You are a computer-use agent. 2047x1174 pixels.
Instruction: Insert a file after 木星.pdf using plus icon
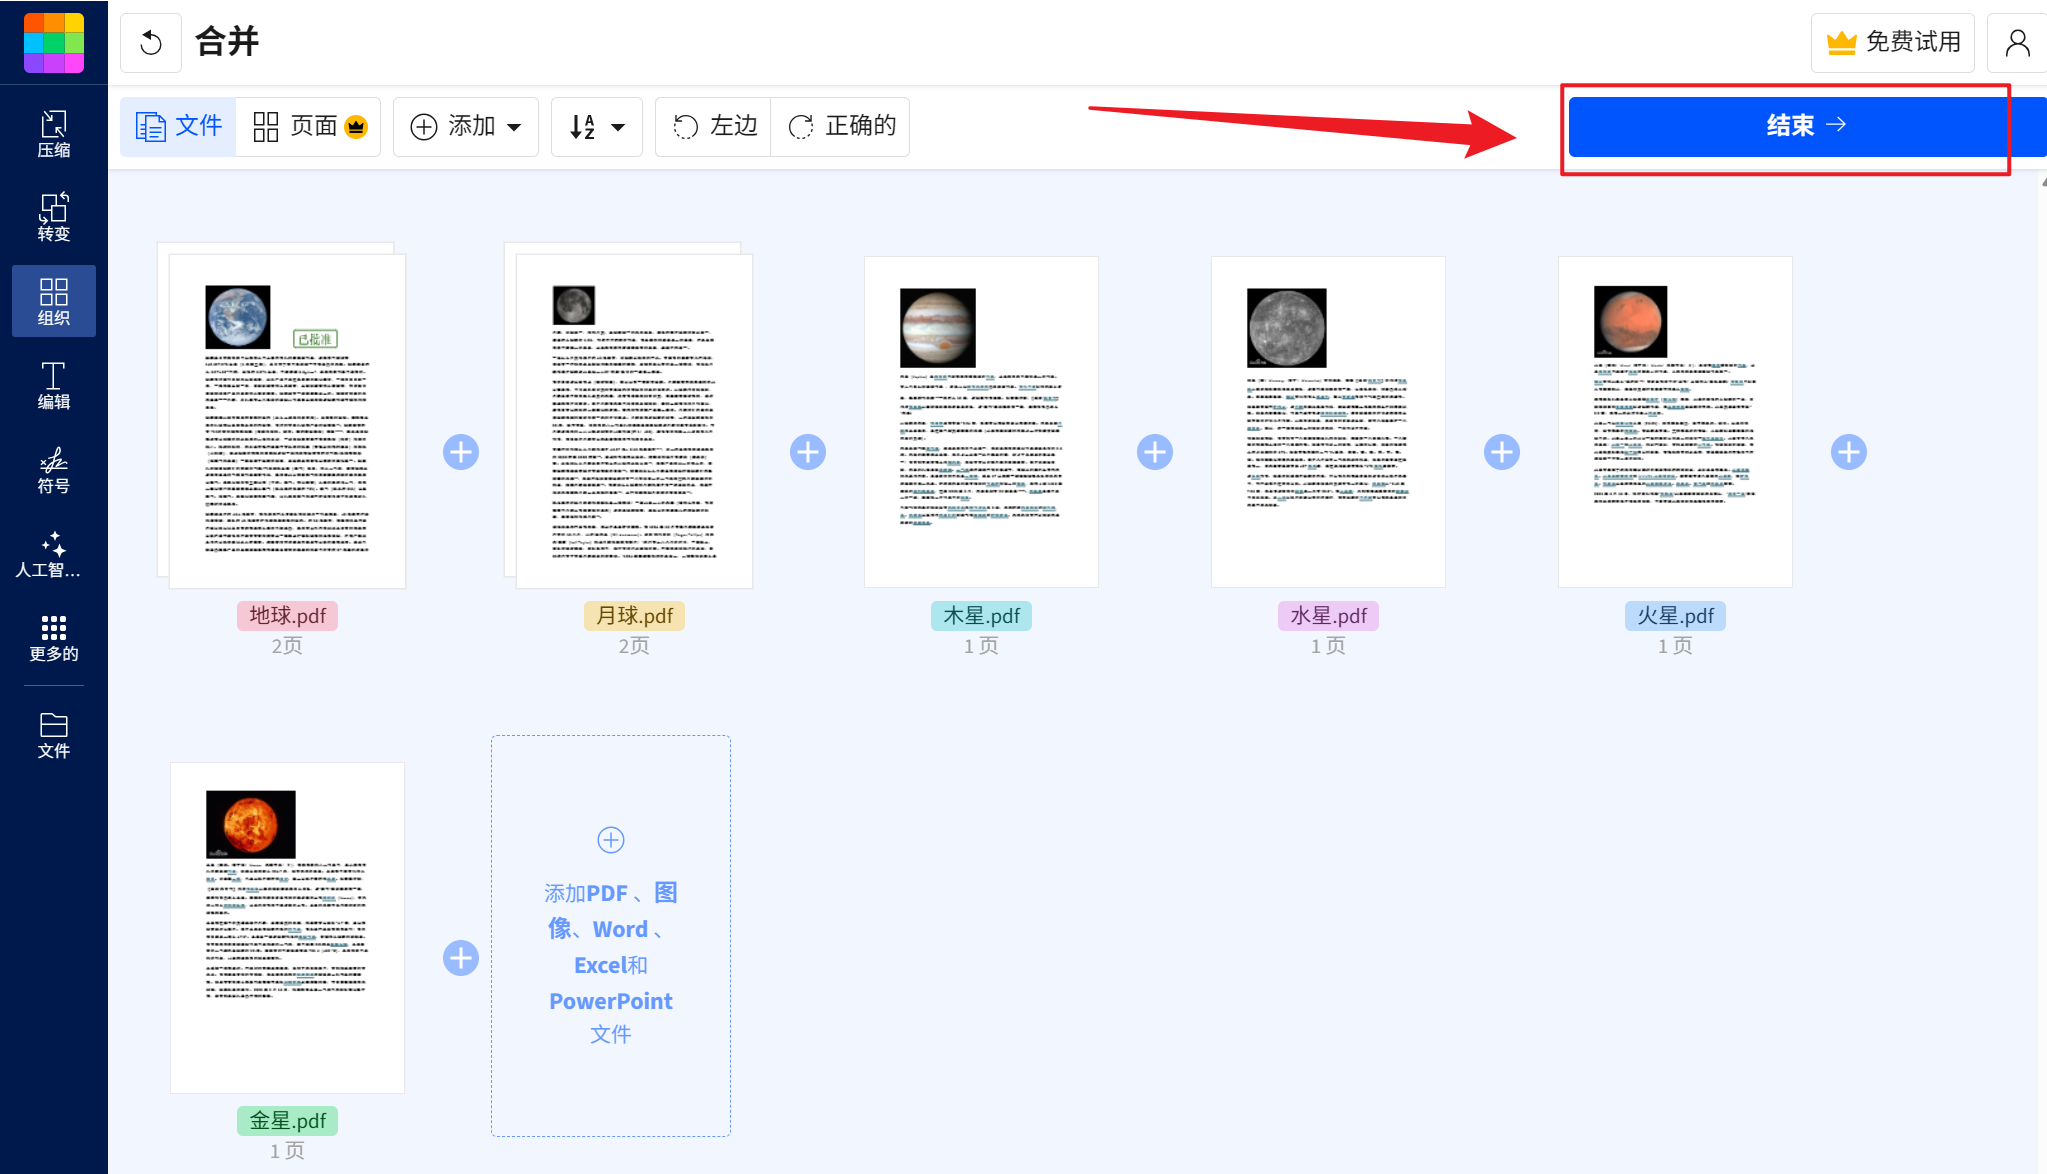(1154, 451)
